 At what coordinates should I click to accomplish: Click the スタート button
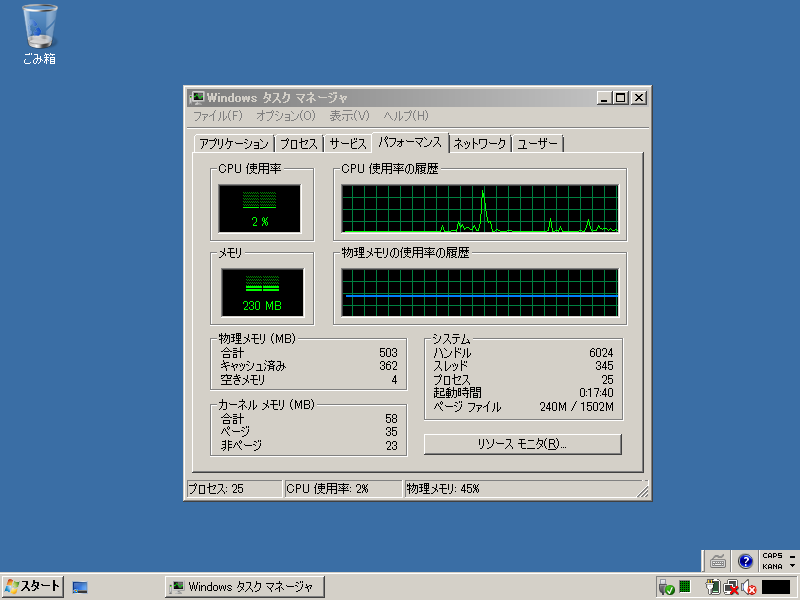(30, 587)
